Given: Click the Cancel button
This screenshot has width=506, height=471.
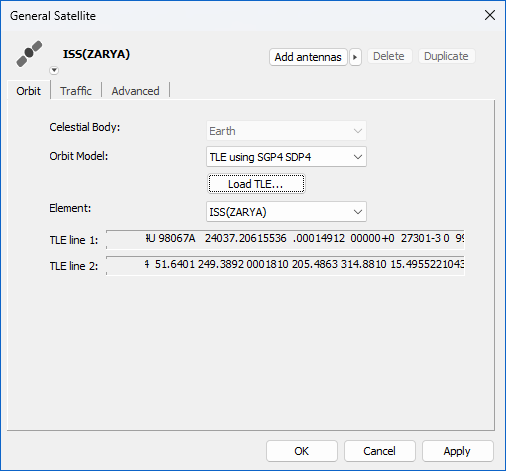Looking at the screenshot, I should (x=380, y=451).
